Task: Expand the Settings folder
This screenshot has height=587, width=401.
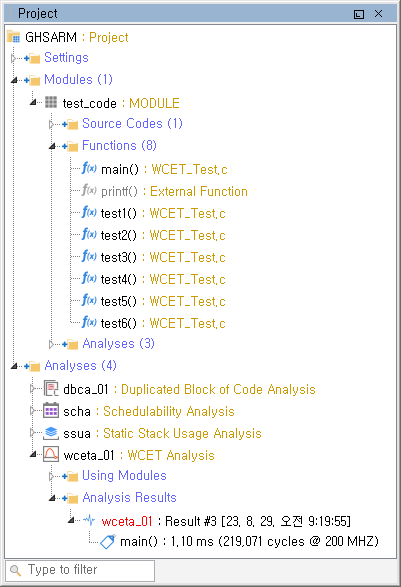Action: 13,58
